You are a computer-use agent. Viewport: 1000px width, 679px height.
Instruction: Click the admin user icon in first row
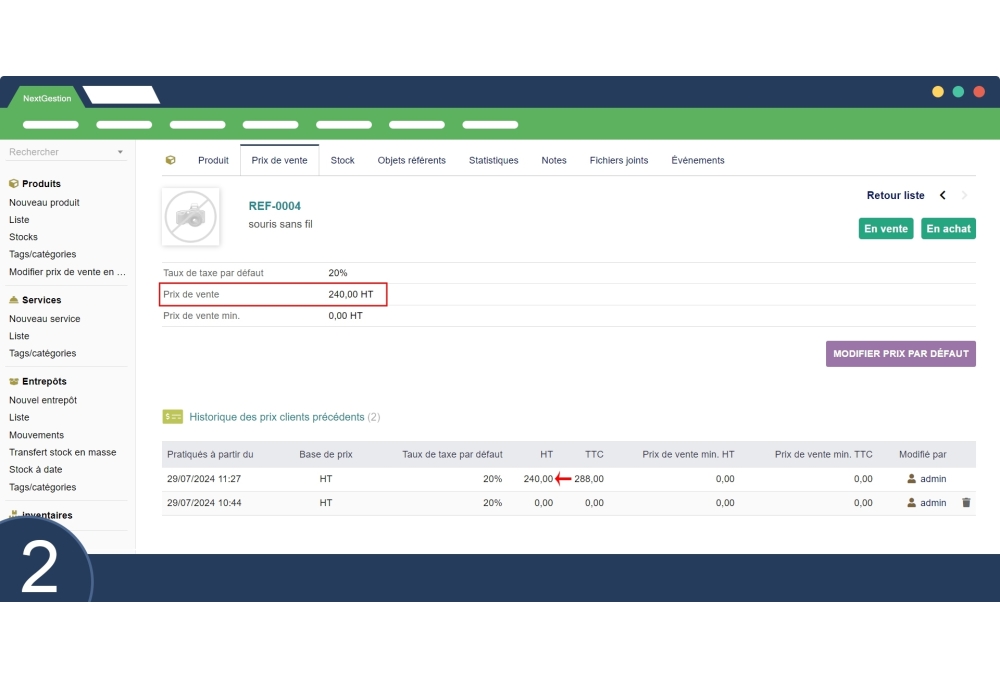(911, 479)
